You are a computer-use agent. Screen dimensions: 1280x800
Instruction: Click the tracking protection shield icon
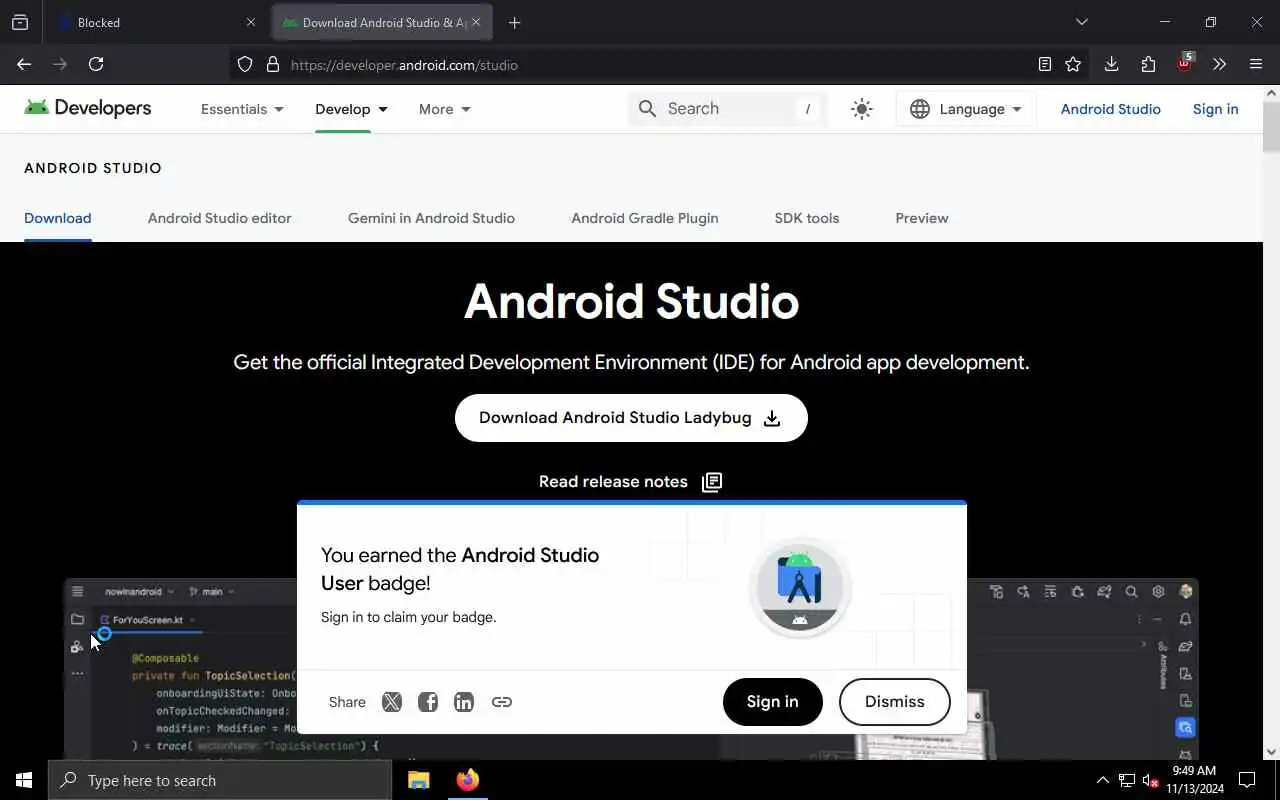coord(245,64)
